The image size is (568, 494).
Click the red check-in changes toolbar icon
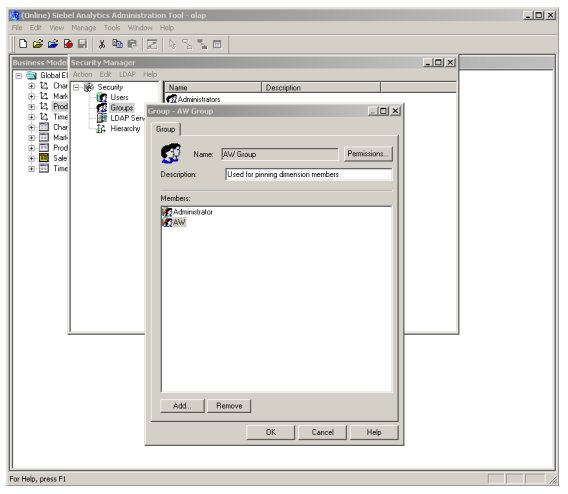[x=68, y=44]
